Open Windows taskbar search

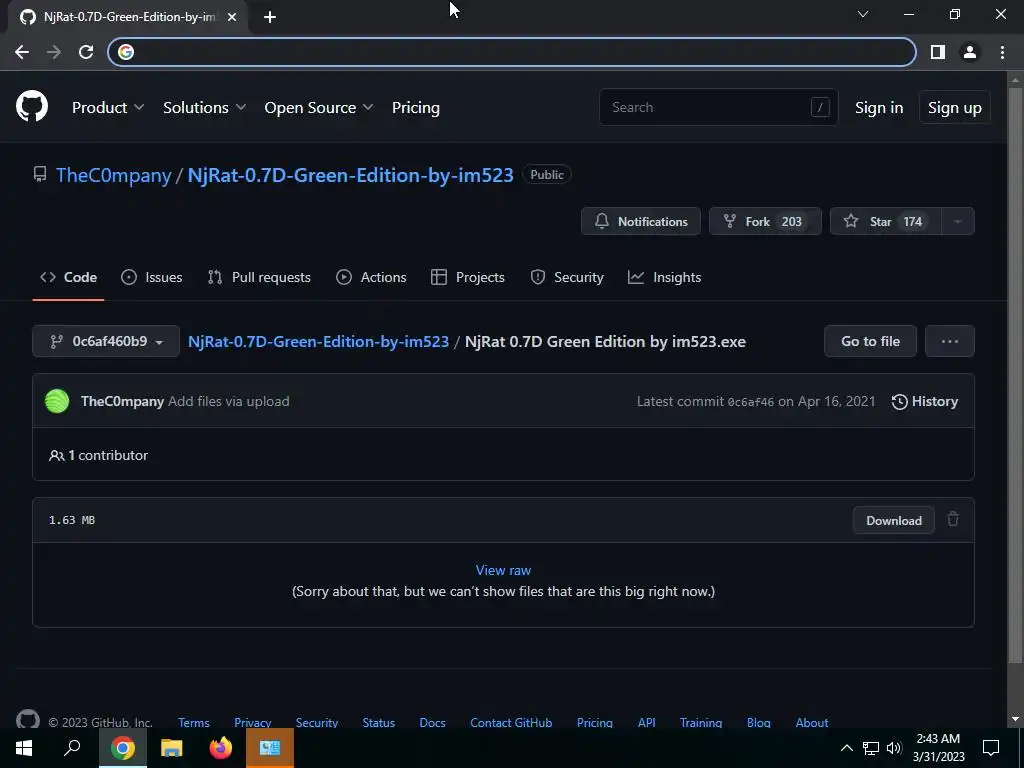point(72,748)
